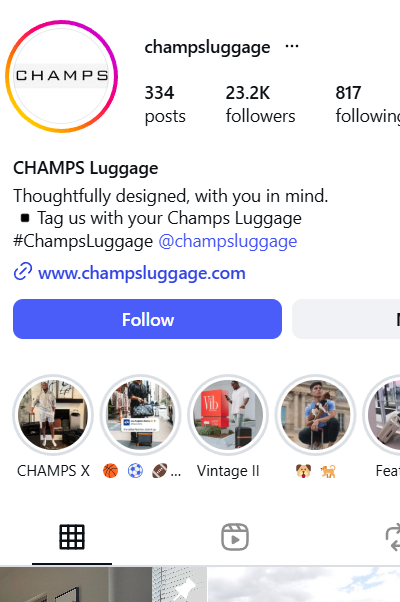Open the pinned first post thumbnail

point(103,584)
